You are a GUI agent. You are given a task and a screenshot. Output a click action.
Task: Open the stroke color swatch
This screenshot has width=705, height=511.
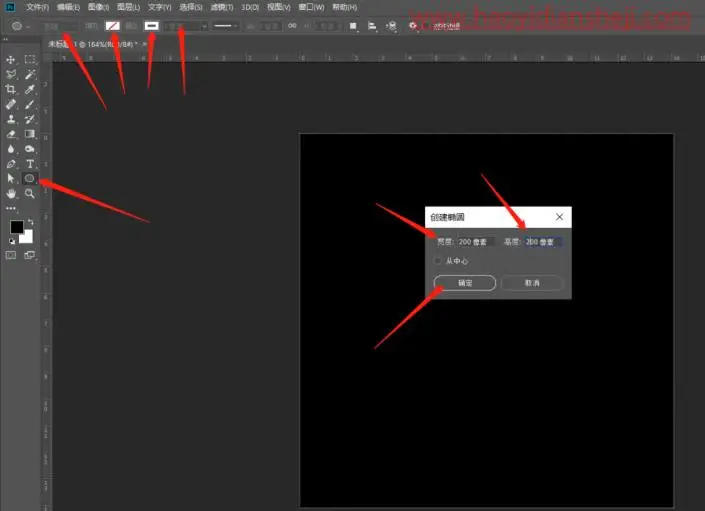pyautogui.click(x=152, y=26)
